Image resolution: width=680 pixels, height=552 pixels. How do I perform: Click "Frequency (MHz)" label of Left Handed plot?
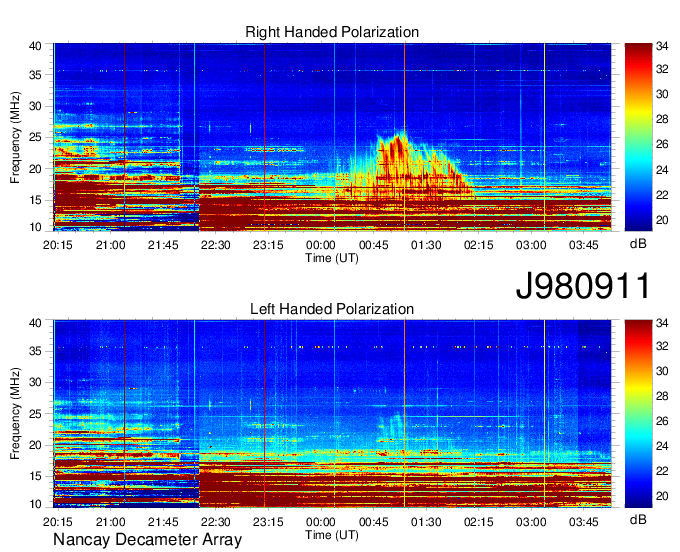[x=16, y=414]
